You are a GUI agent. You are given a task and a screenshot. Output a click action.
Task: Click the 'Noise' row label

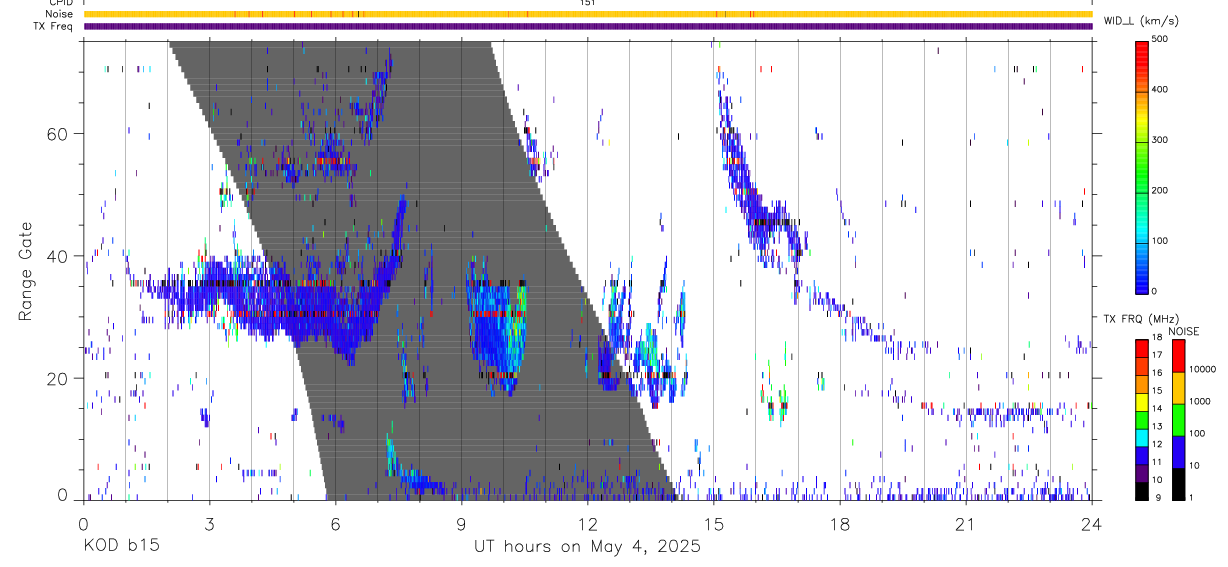click(x=60, y=14)
